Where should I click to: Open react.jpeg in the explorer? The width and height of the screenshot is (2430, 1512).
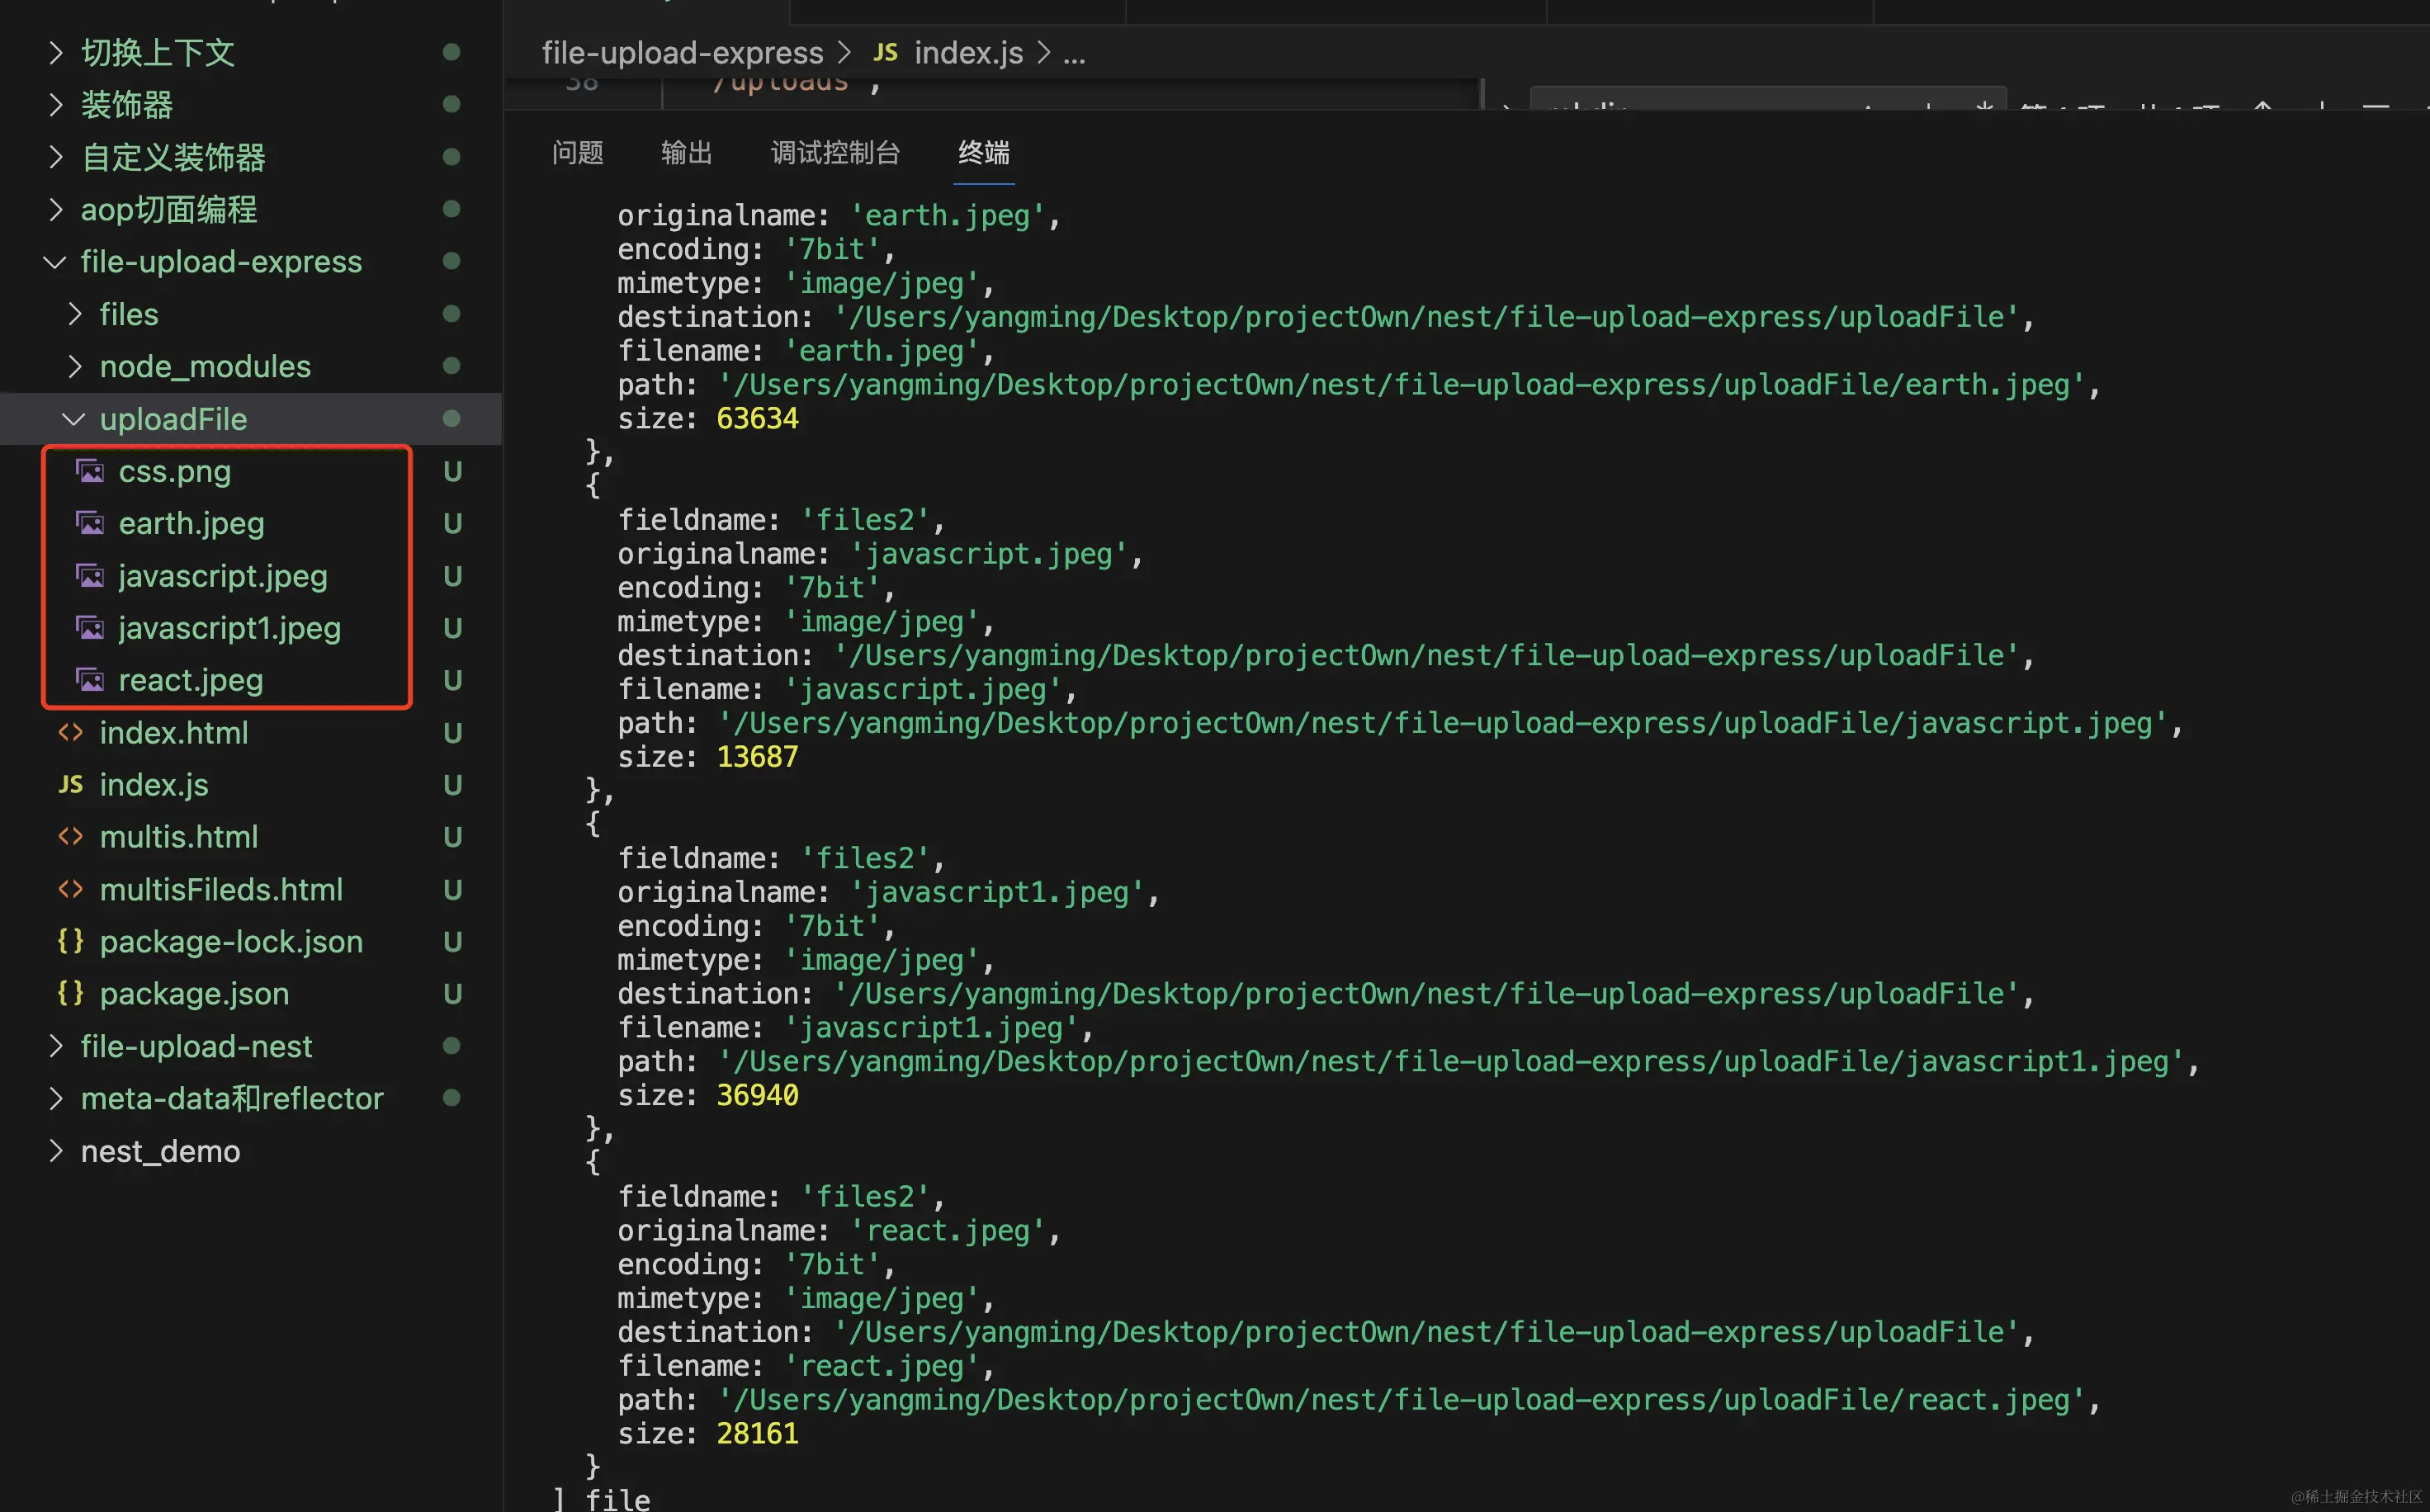191,680
